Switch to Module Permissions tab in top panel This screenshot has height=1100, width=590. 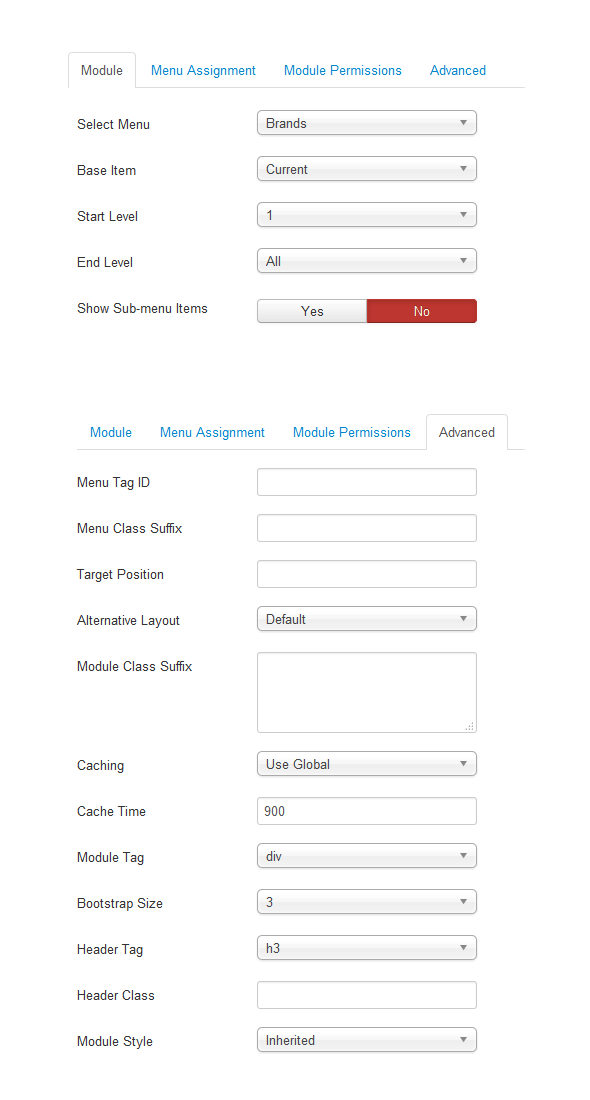point(343,71)
